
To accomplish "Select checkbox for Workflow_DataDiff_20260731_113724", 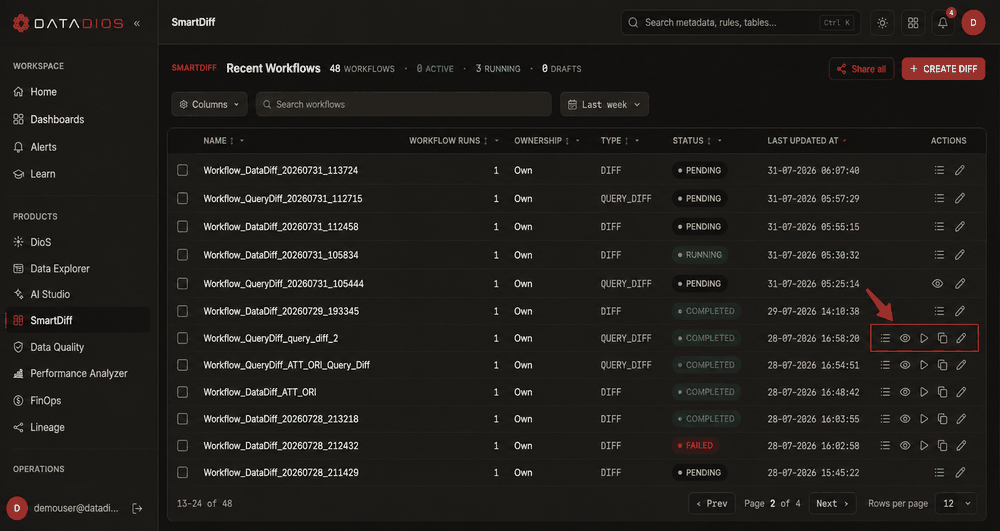I will [x=182, y=170].
